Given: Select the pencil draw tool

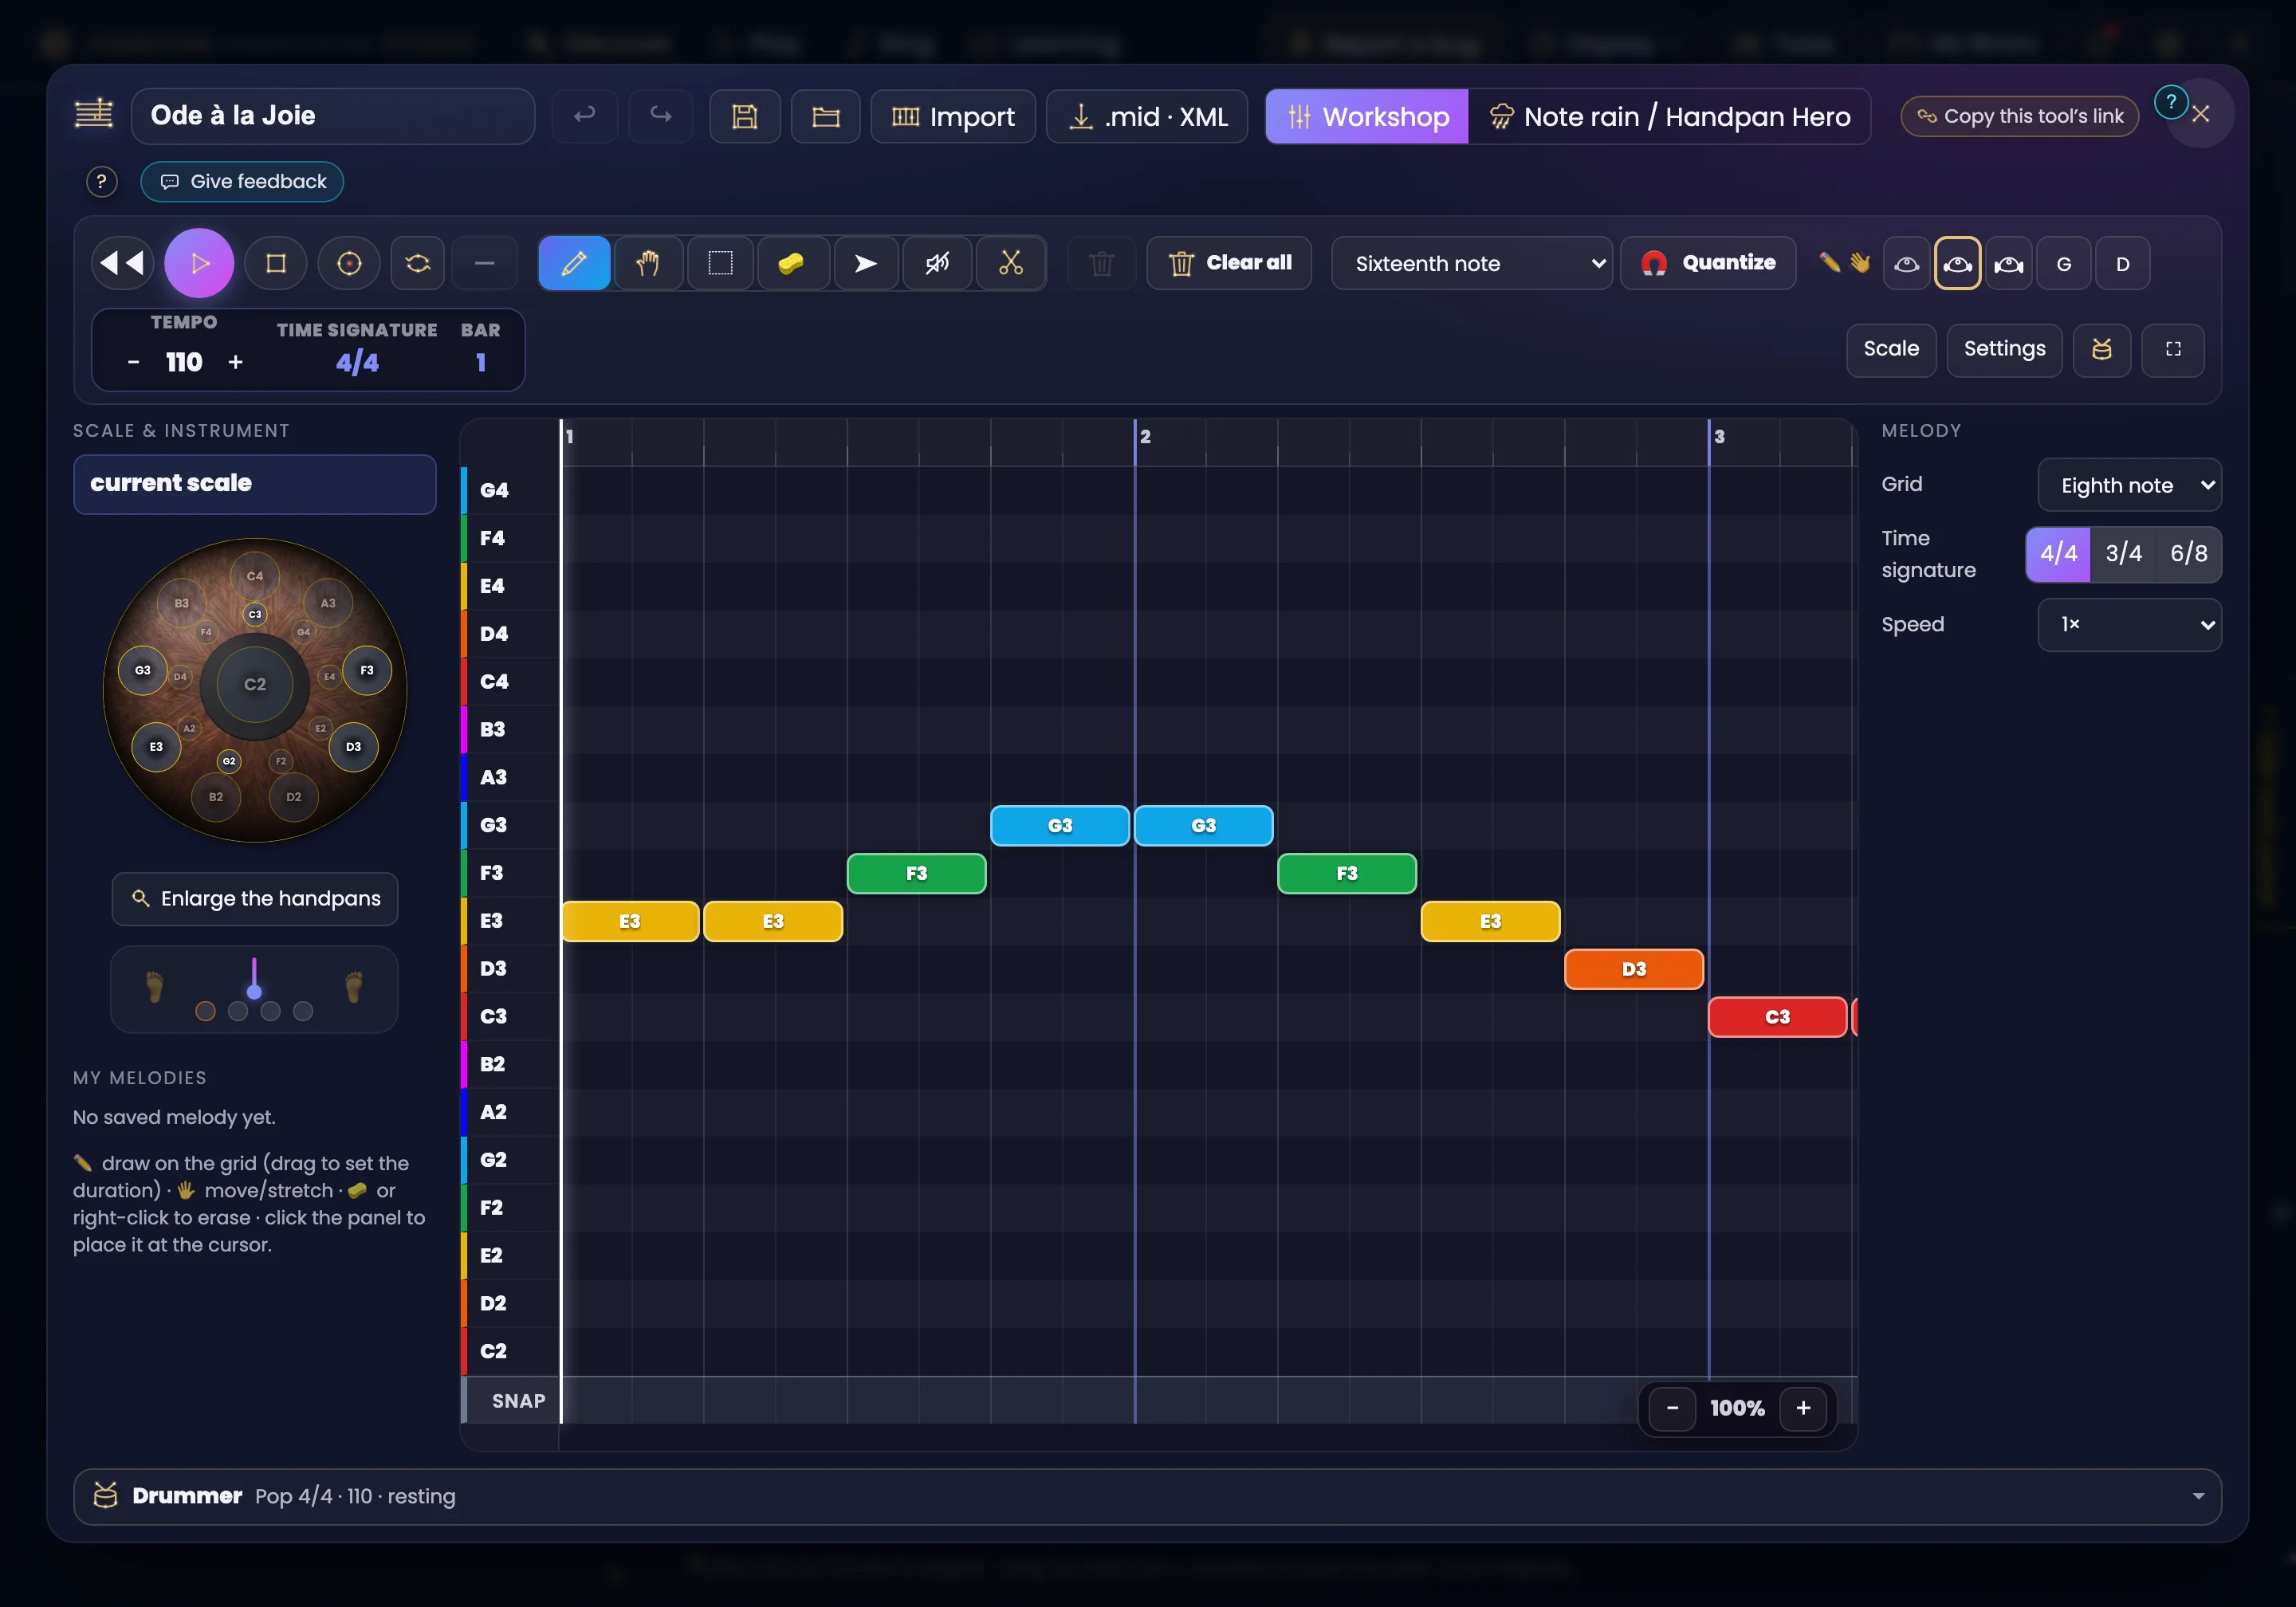Looking at the screenshot, I should tap(574, 263).
